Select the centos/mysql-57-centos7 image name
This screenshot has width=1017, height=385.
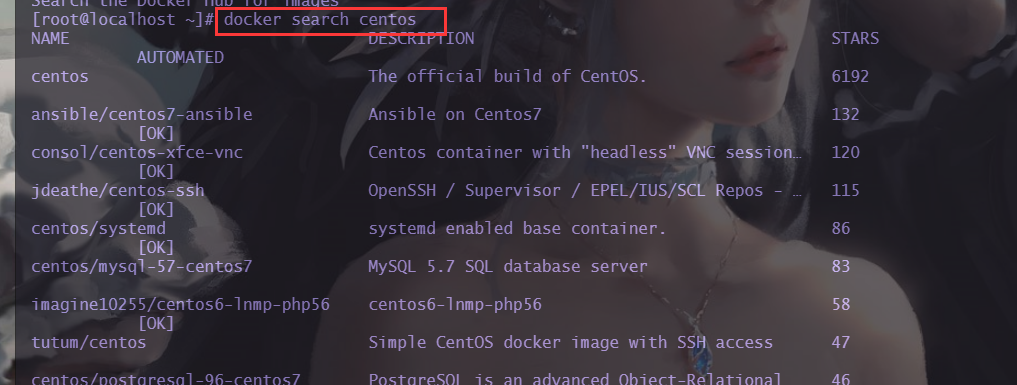(x=141, y=266)
